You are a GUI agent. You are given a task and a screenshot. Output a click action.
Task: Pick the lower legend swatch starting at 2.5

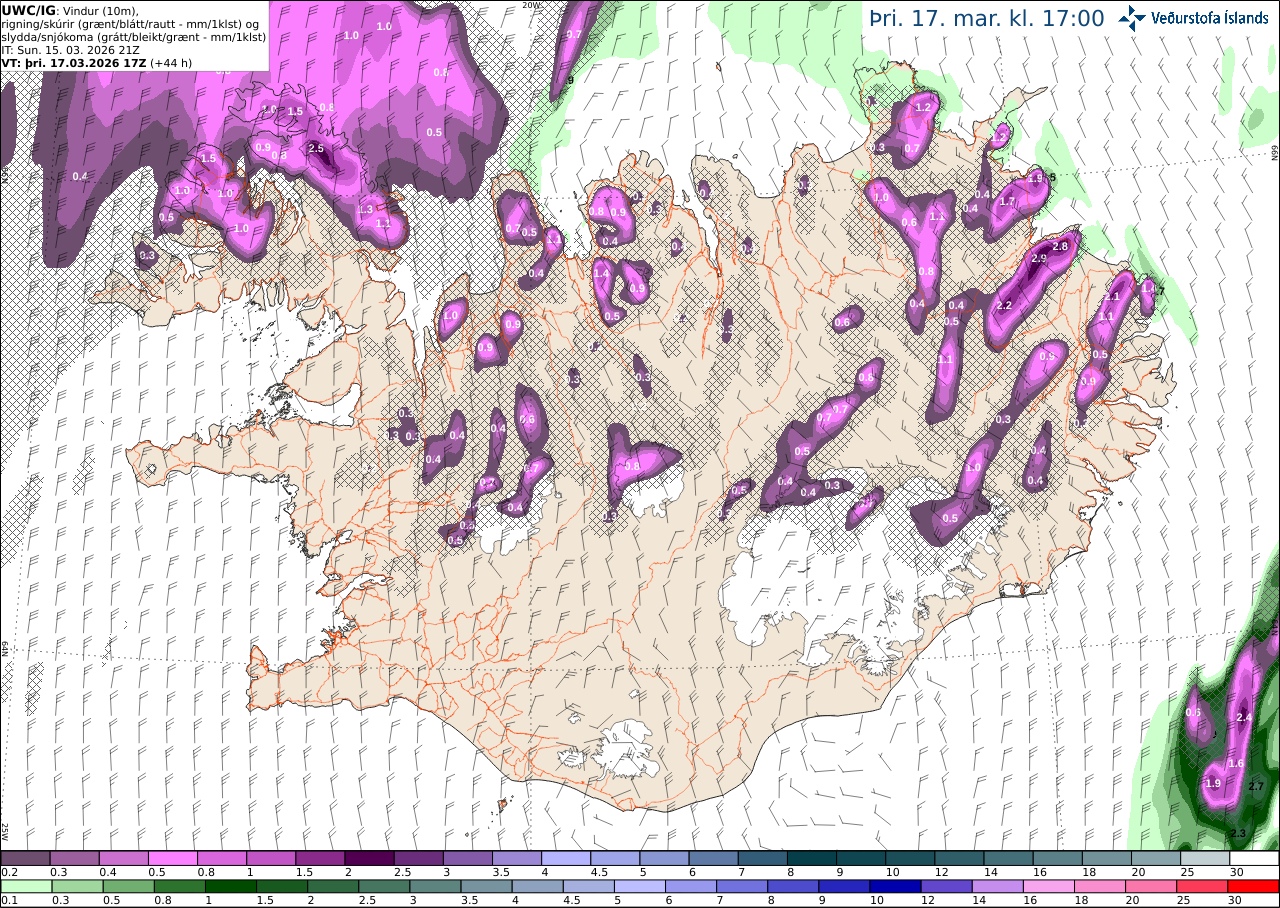pyautogui.click(x=384, y=886)
